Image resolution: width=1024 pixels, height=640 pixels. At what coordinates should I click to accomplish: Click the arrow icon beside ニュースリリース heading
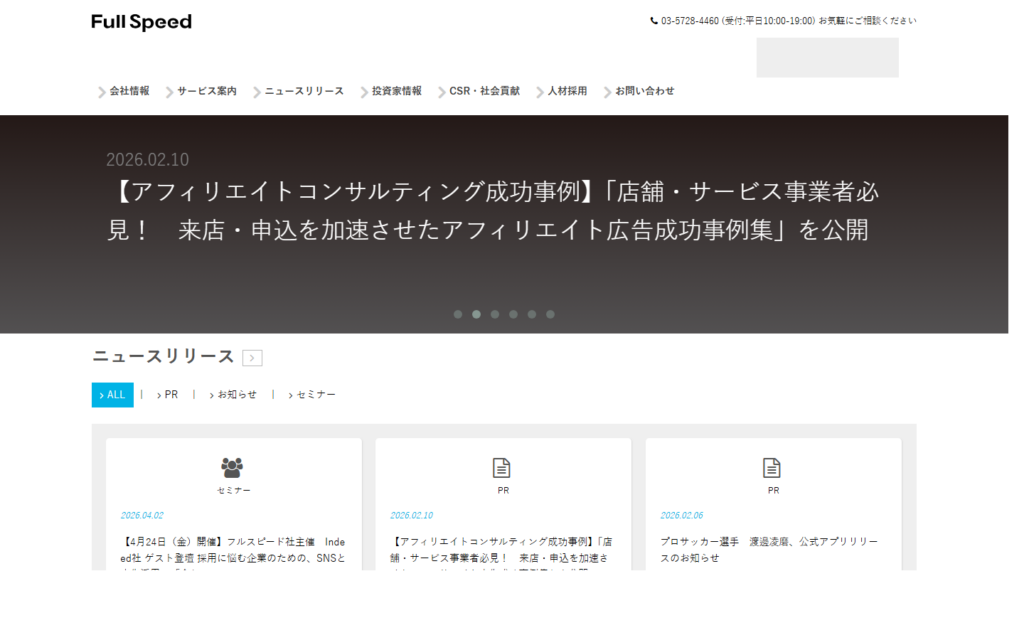[x=252, y=358]
